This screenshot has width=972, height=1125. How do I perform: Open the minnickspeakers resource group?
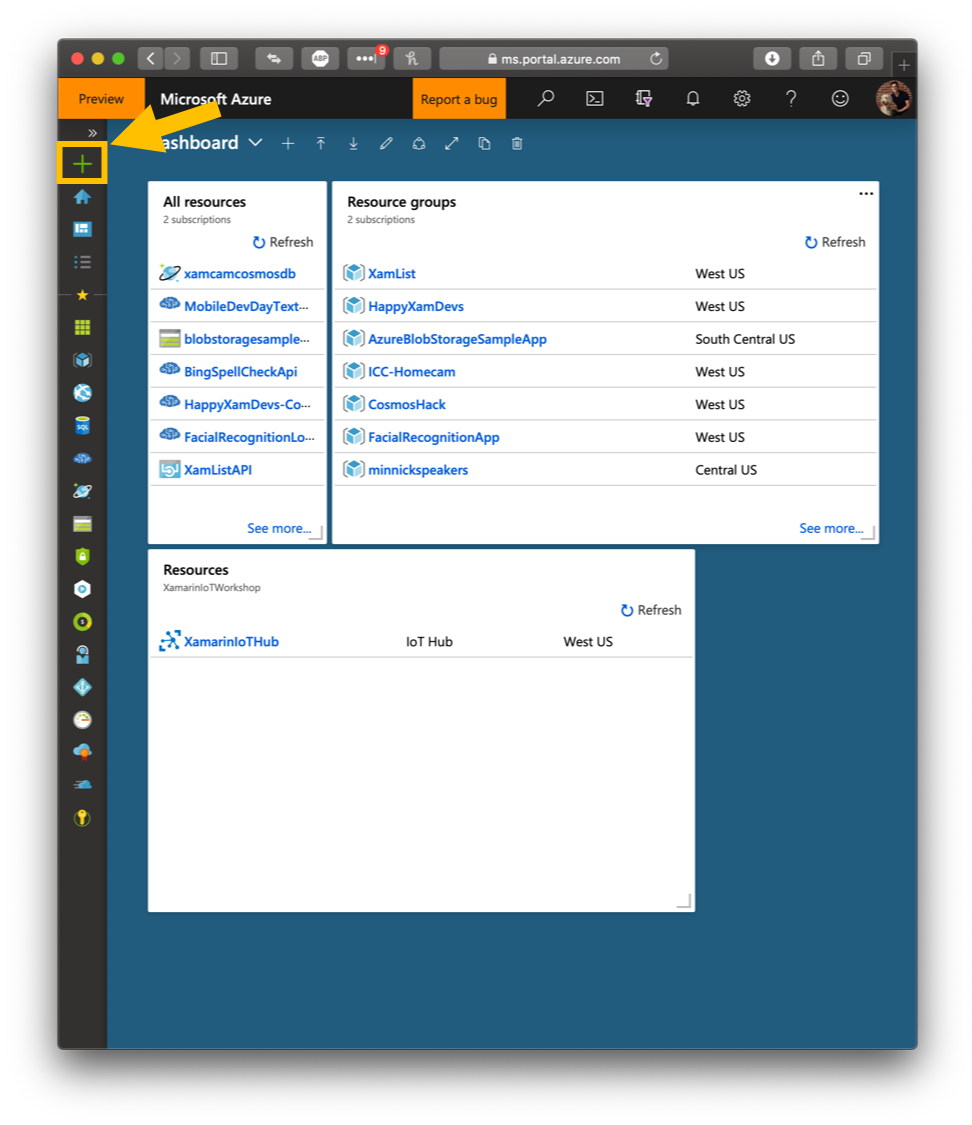pos(418,470)
